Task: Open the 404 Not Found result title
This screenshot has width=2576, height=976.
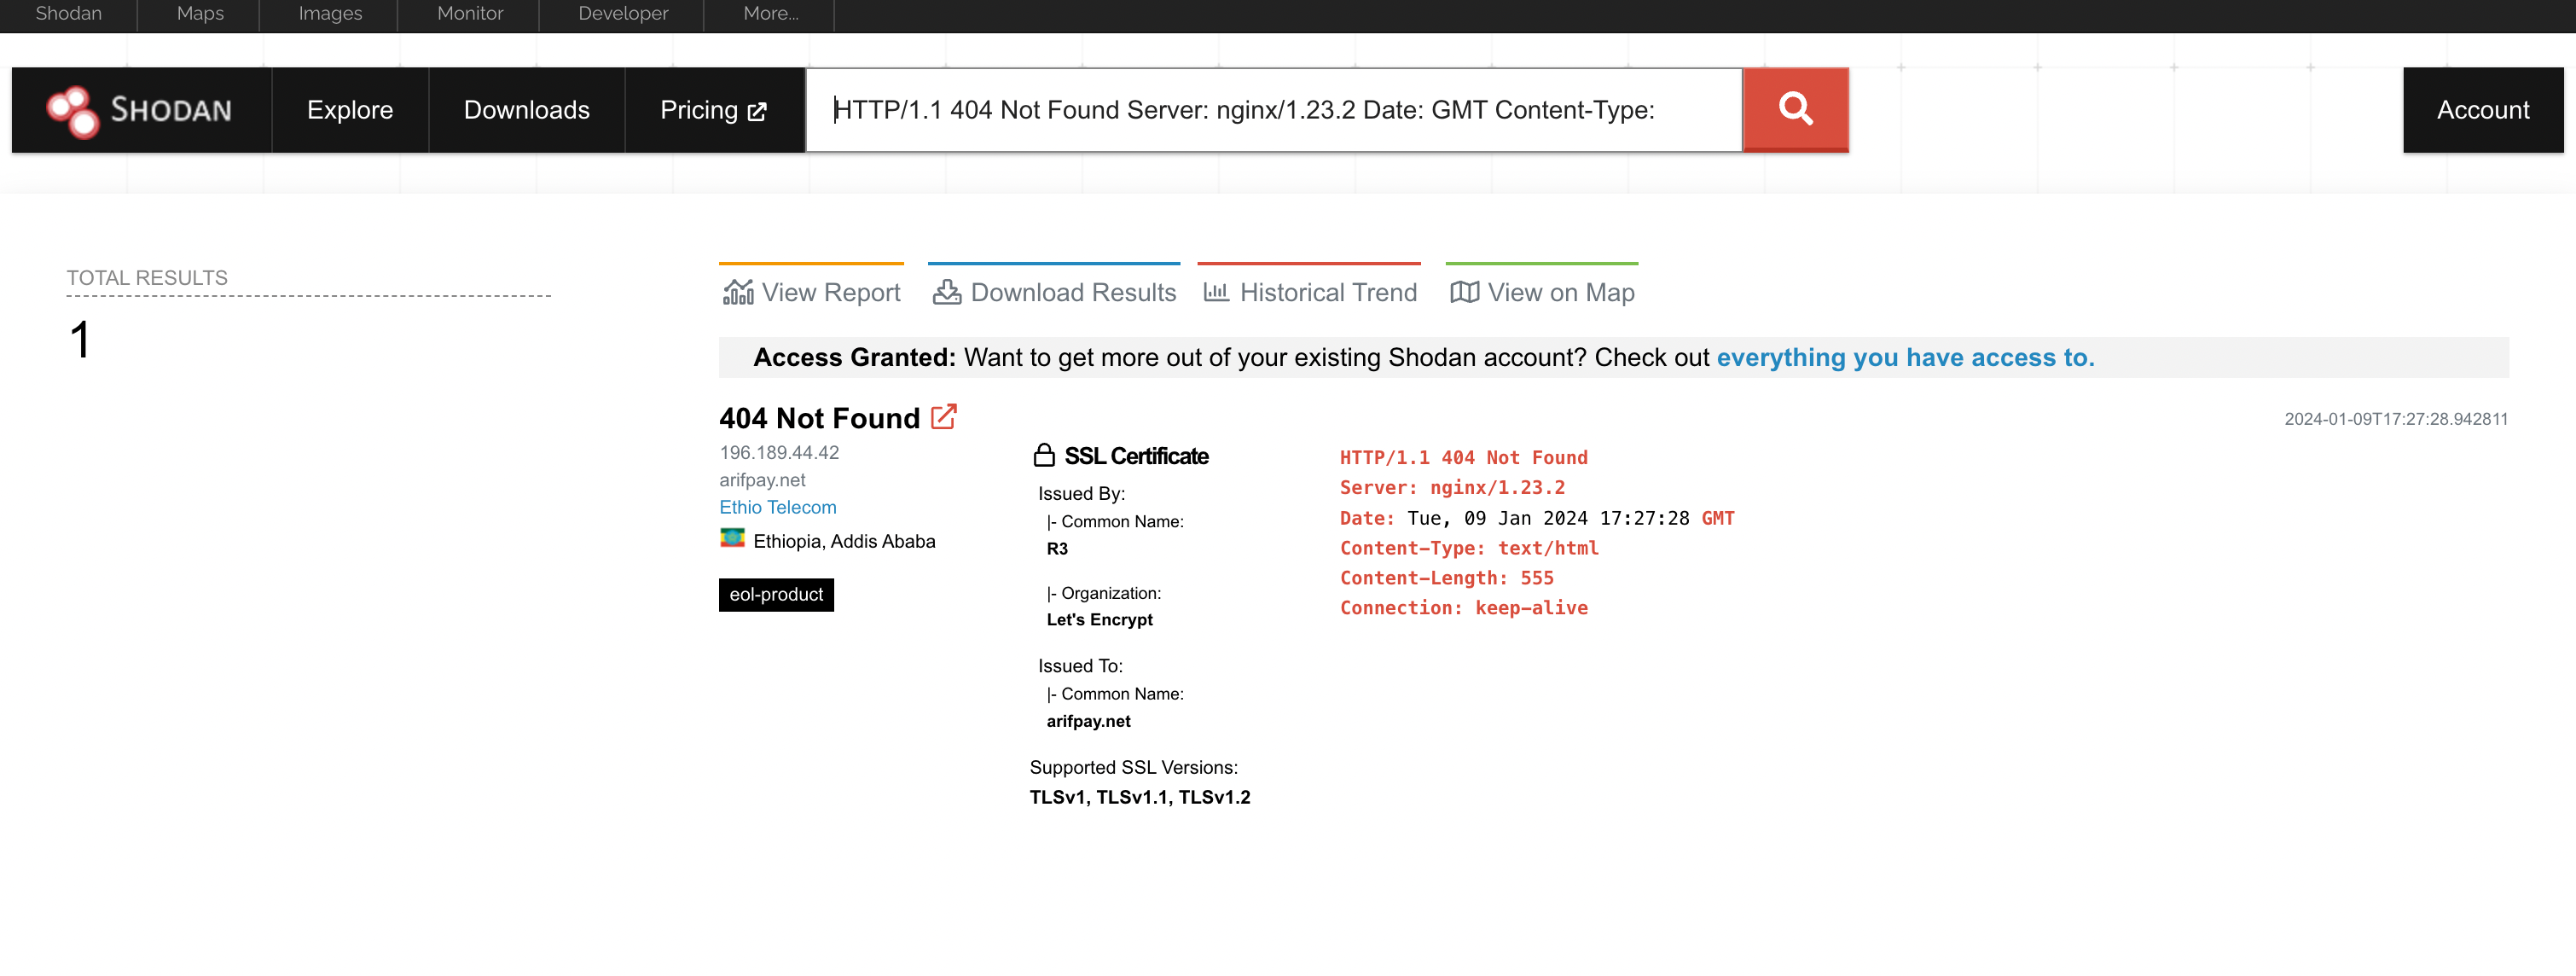Action: 819,418
